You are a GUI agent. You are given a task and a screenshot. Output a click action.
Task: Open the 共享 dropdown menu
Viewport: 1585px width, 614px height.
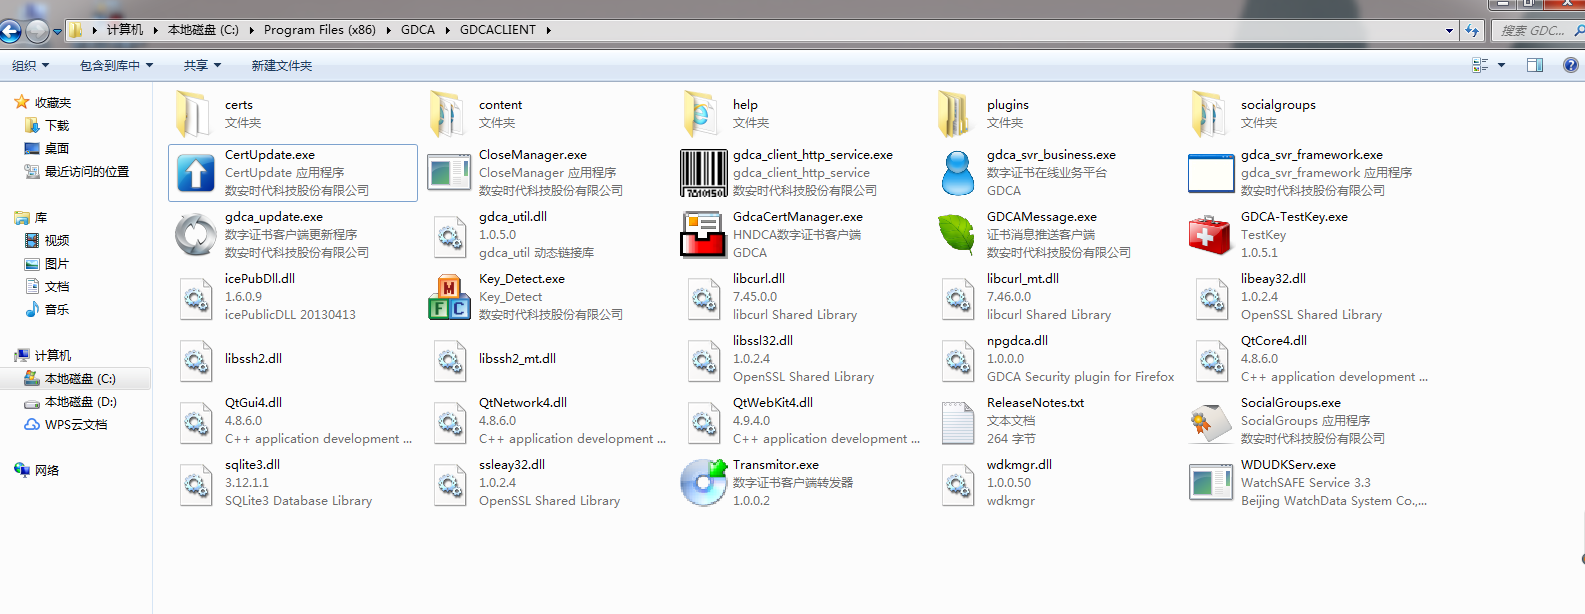click(x=202, y=65)
